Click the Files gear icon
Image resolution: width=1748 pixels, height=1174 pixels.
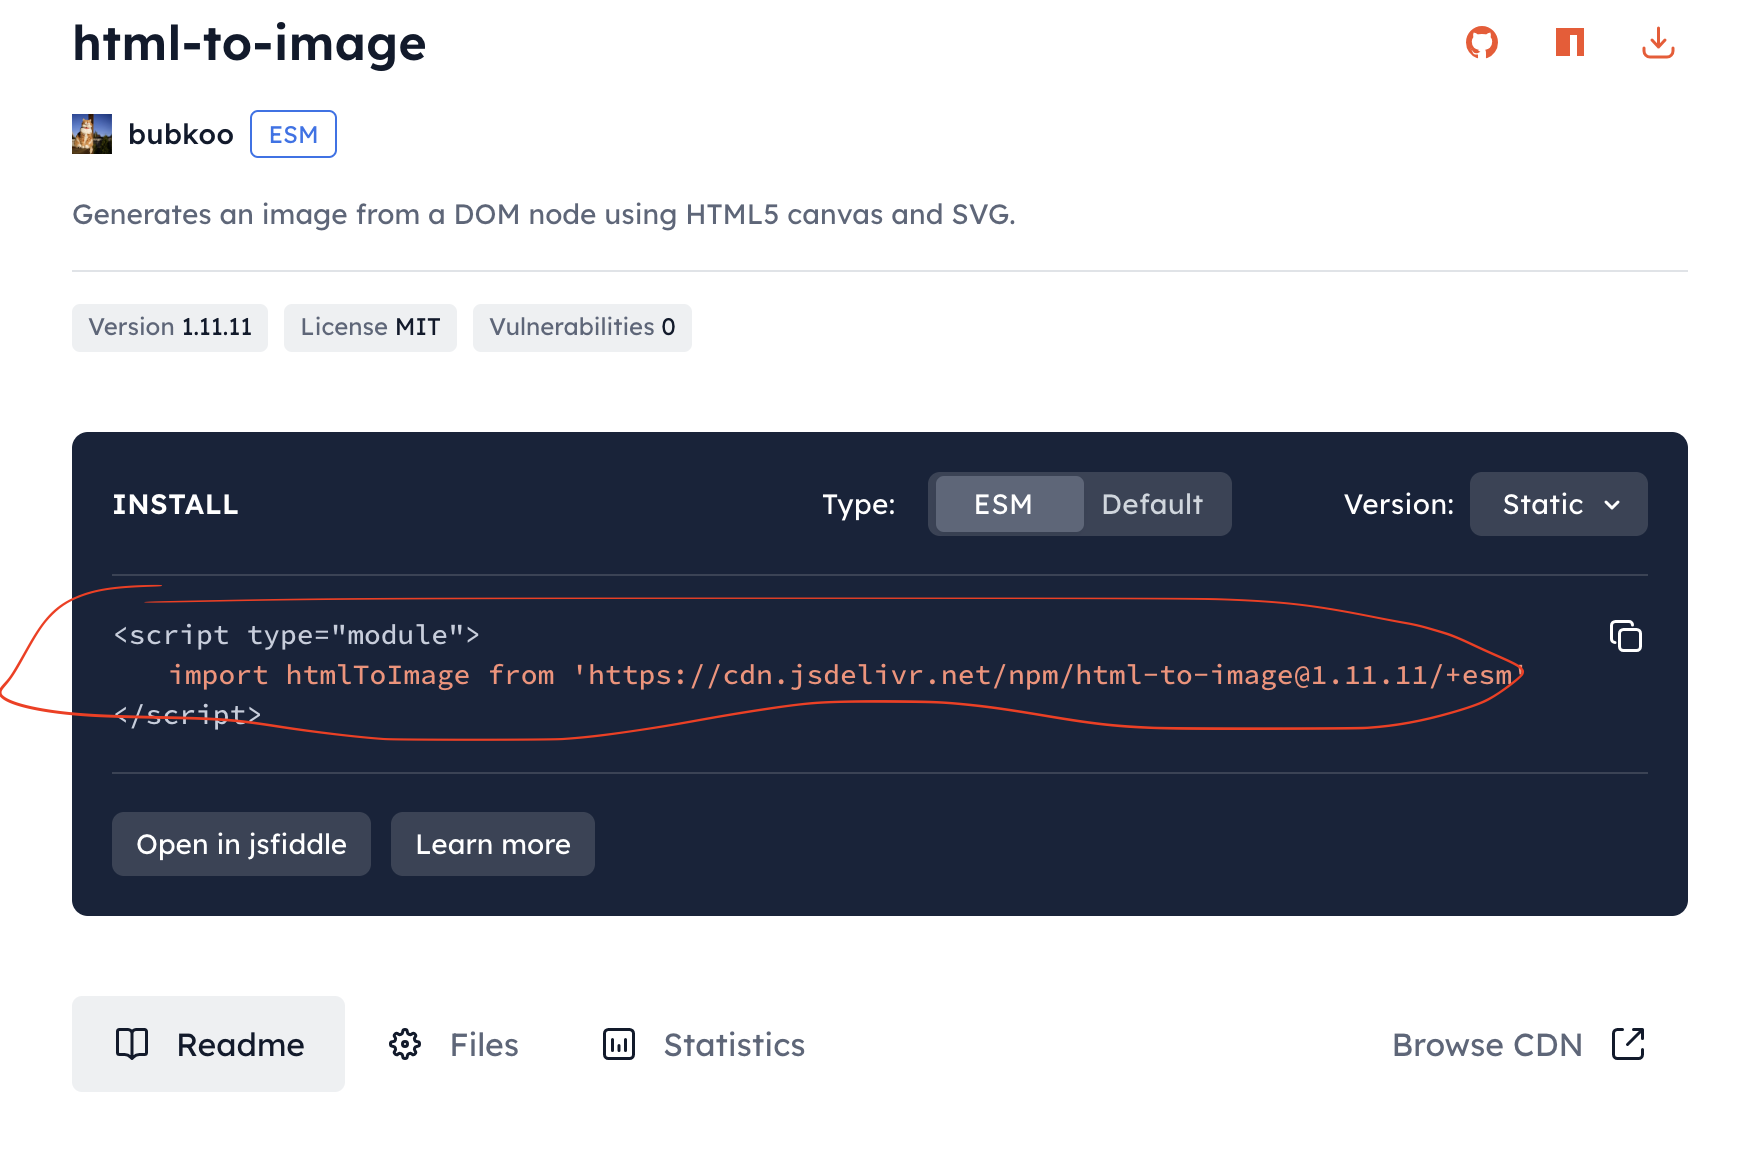(405, 1044)
